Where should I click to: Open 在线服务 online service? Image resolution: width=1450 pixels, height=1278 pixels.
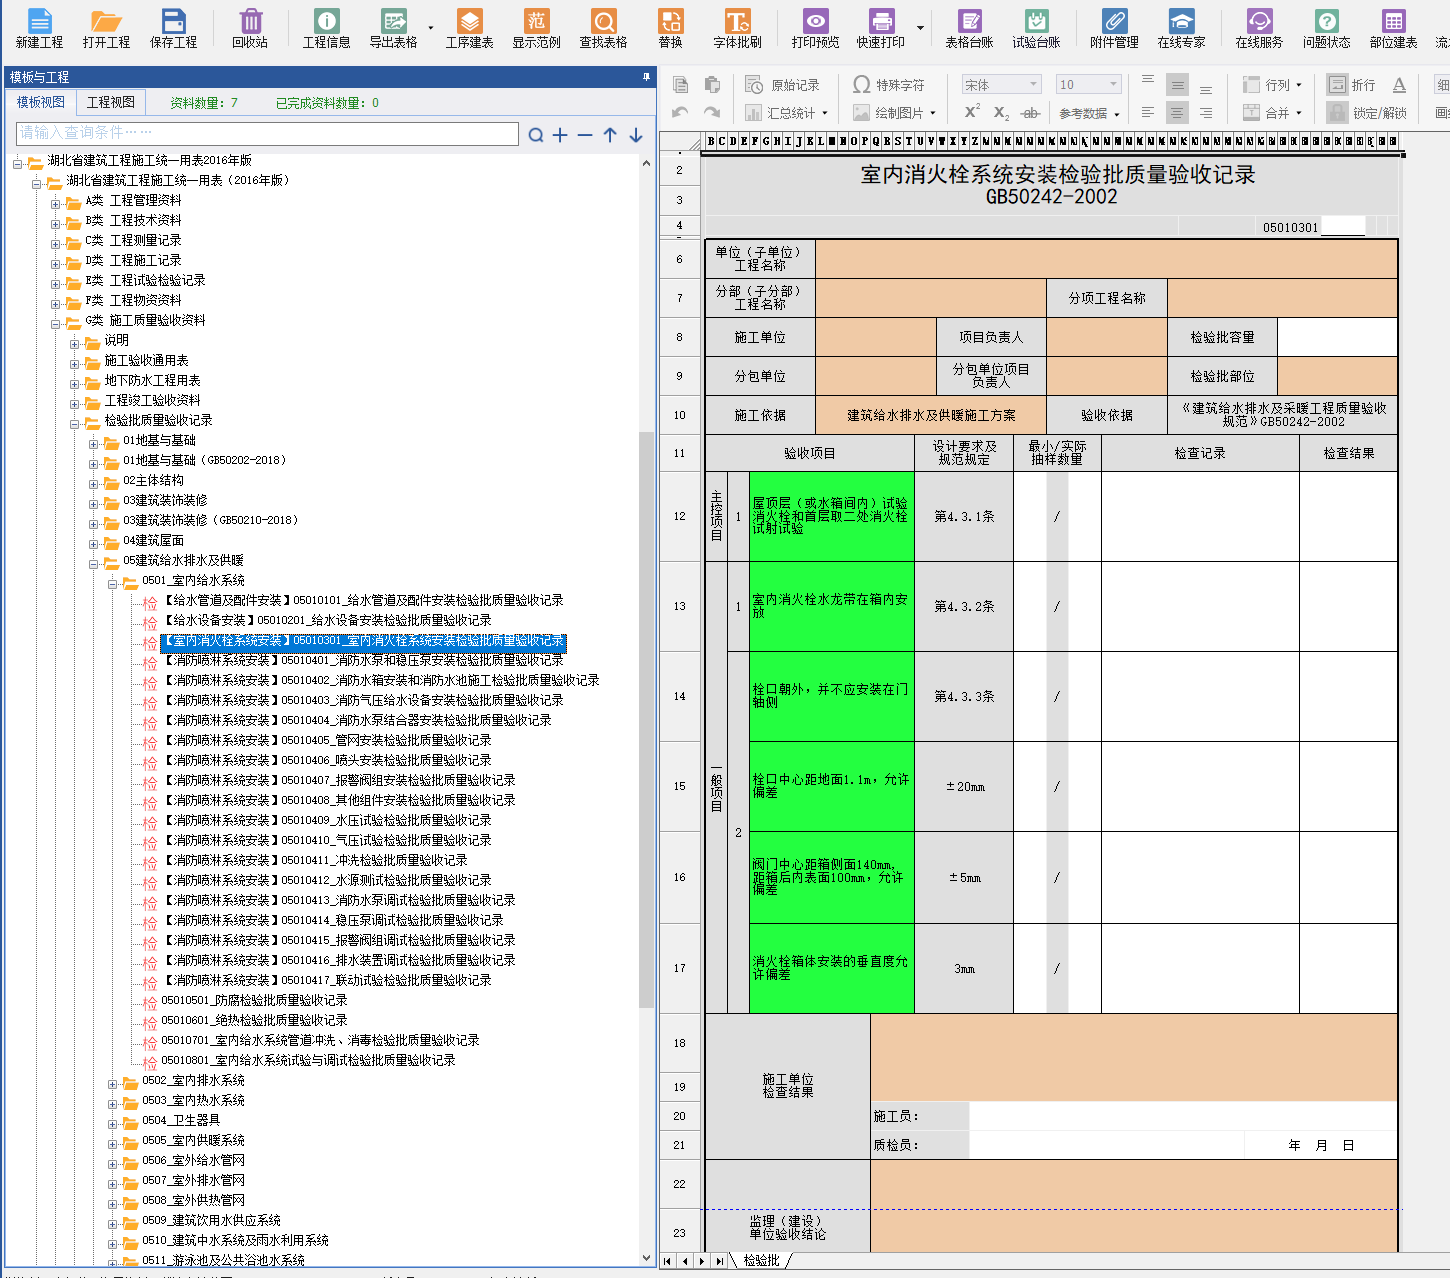coord(1259,28)
